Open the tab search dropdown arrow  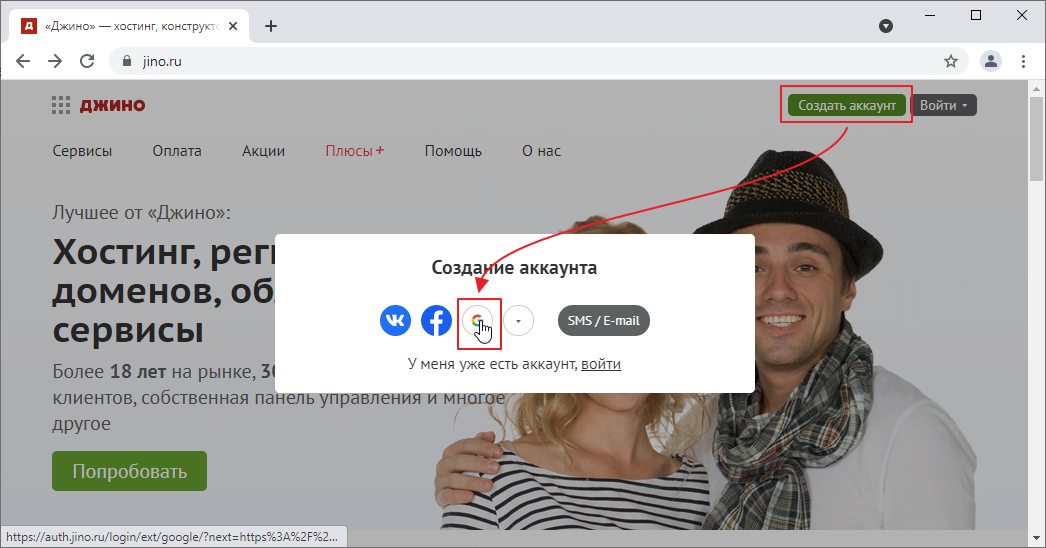tap(885, 26)
